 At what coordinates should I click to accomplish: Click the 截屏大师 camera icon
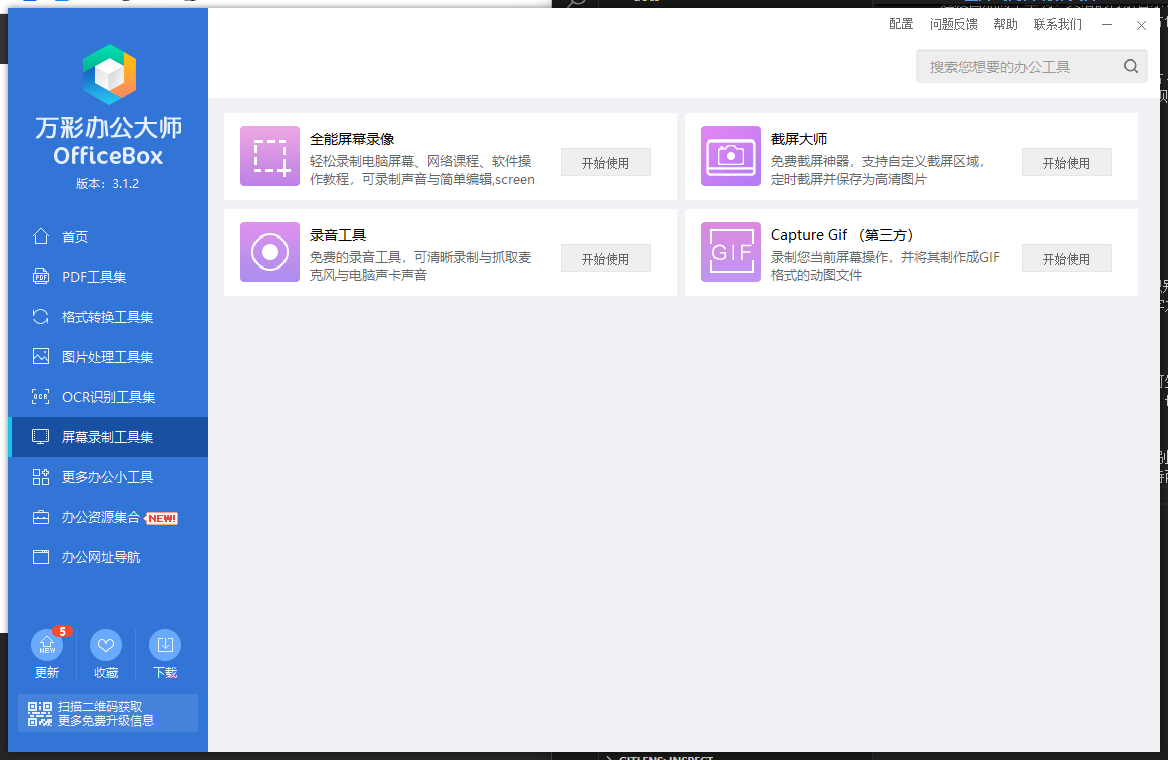click(731, 156)
